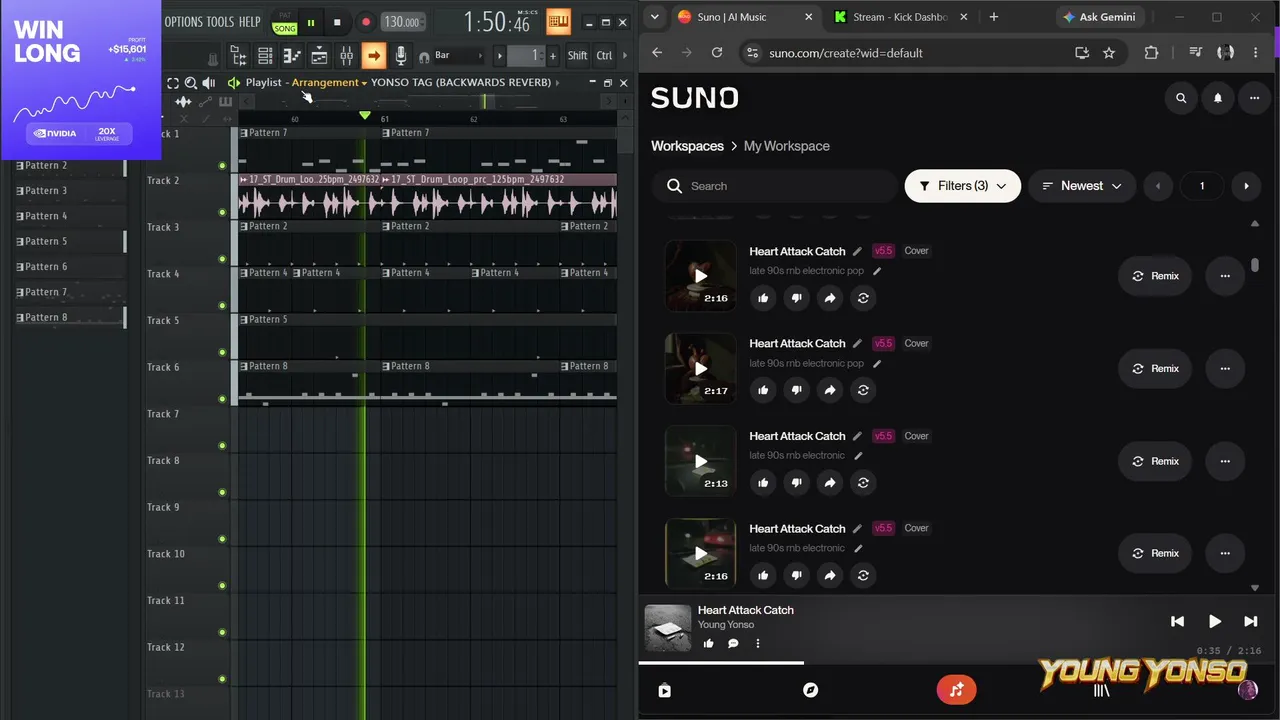Open Suno notifications bell
The width and height of the screenshot is (1280, 720).
click(x=1218, y=98)
